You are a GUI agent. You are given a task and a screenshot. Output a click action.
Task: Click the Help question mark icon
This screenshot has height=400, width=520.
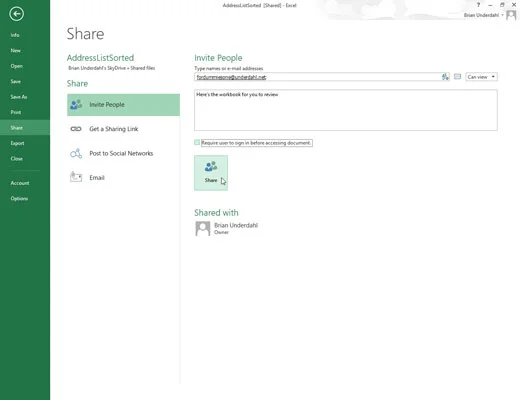pos(478,5)
